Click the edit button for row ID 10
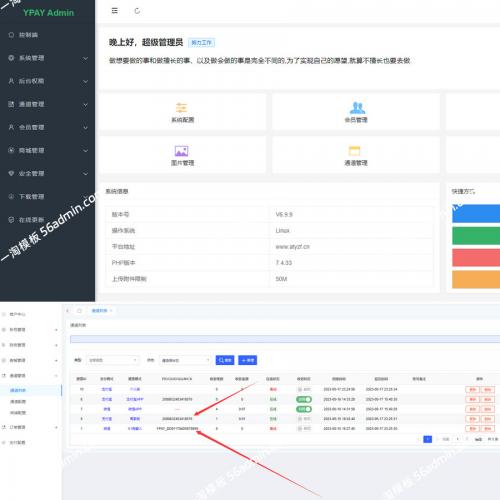Screen dimensions: 500x500 tap(472, 389)
